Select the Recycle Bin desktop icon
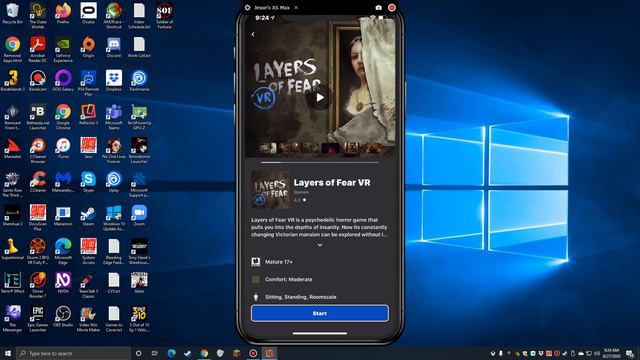 (12, 14)
